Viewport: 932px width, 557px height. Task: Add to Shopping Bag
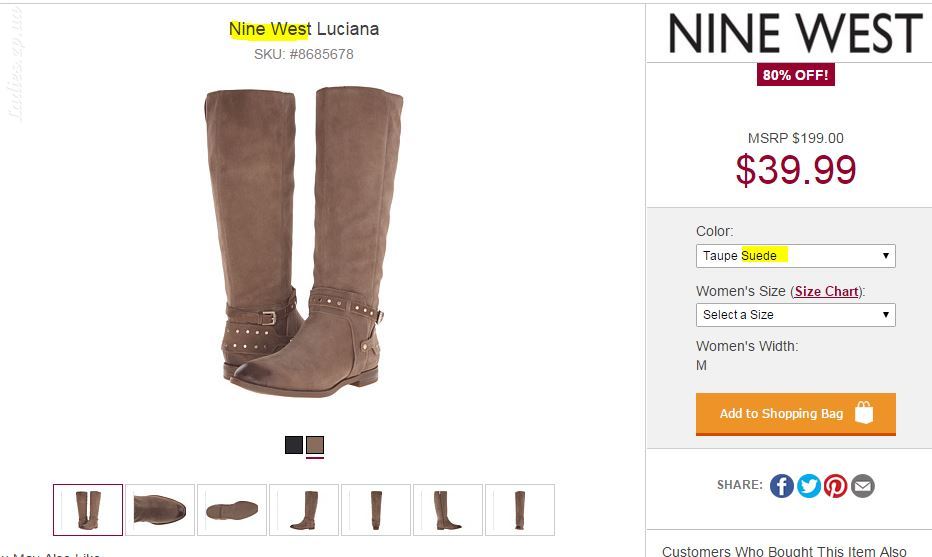[x=795, y=414]
